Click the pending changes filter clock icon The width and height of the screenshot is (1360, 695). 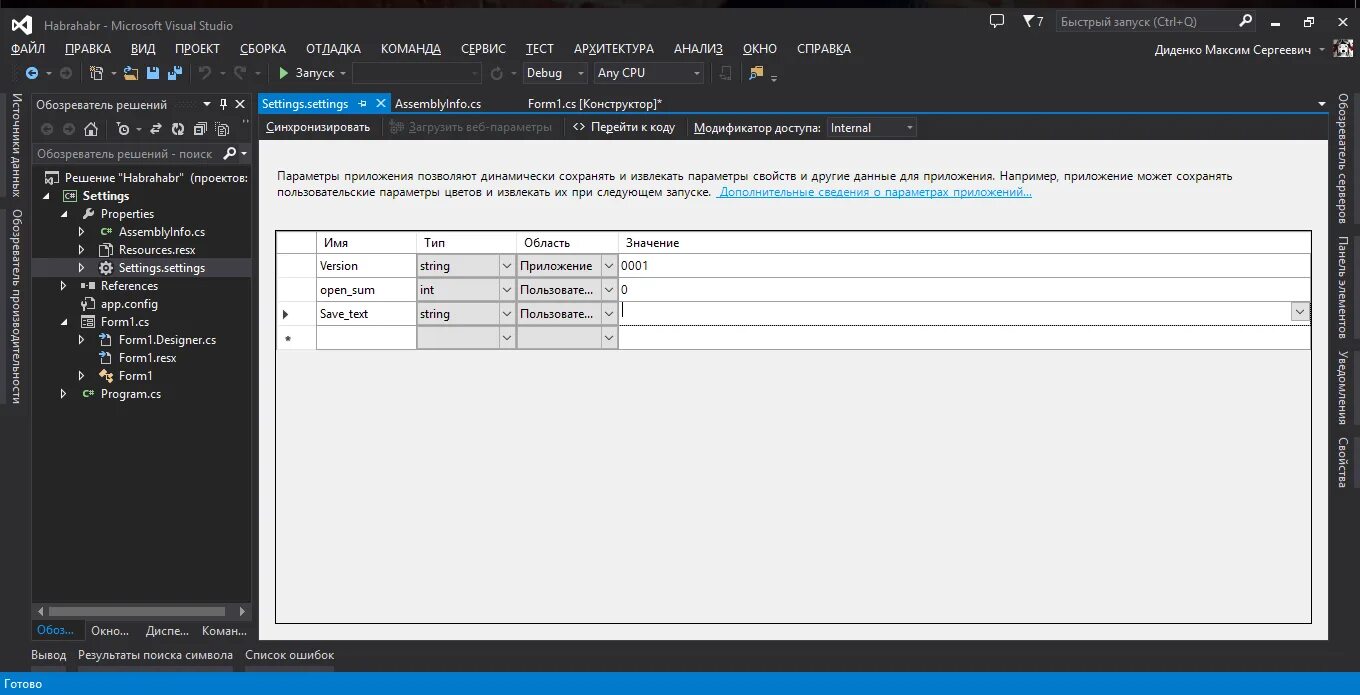(122, 129)
